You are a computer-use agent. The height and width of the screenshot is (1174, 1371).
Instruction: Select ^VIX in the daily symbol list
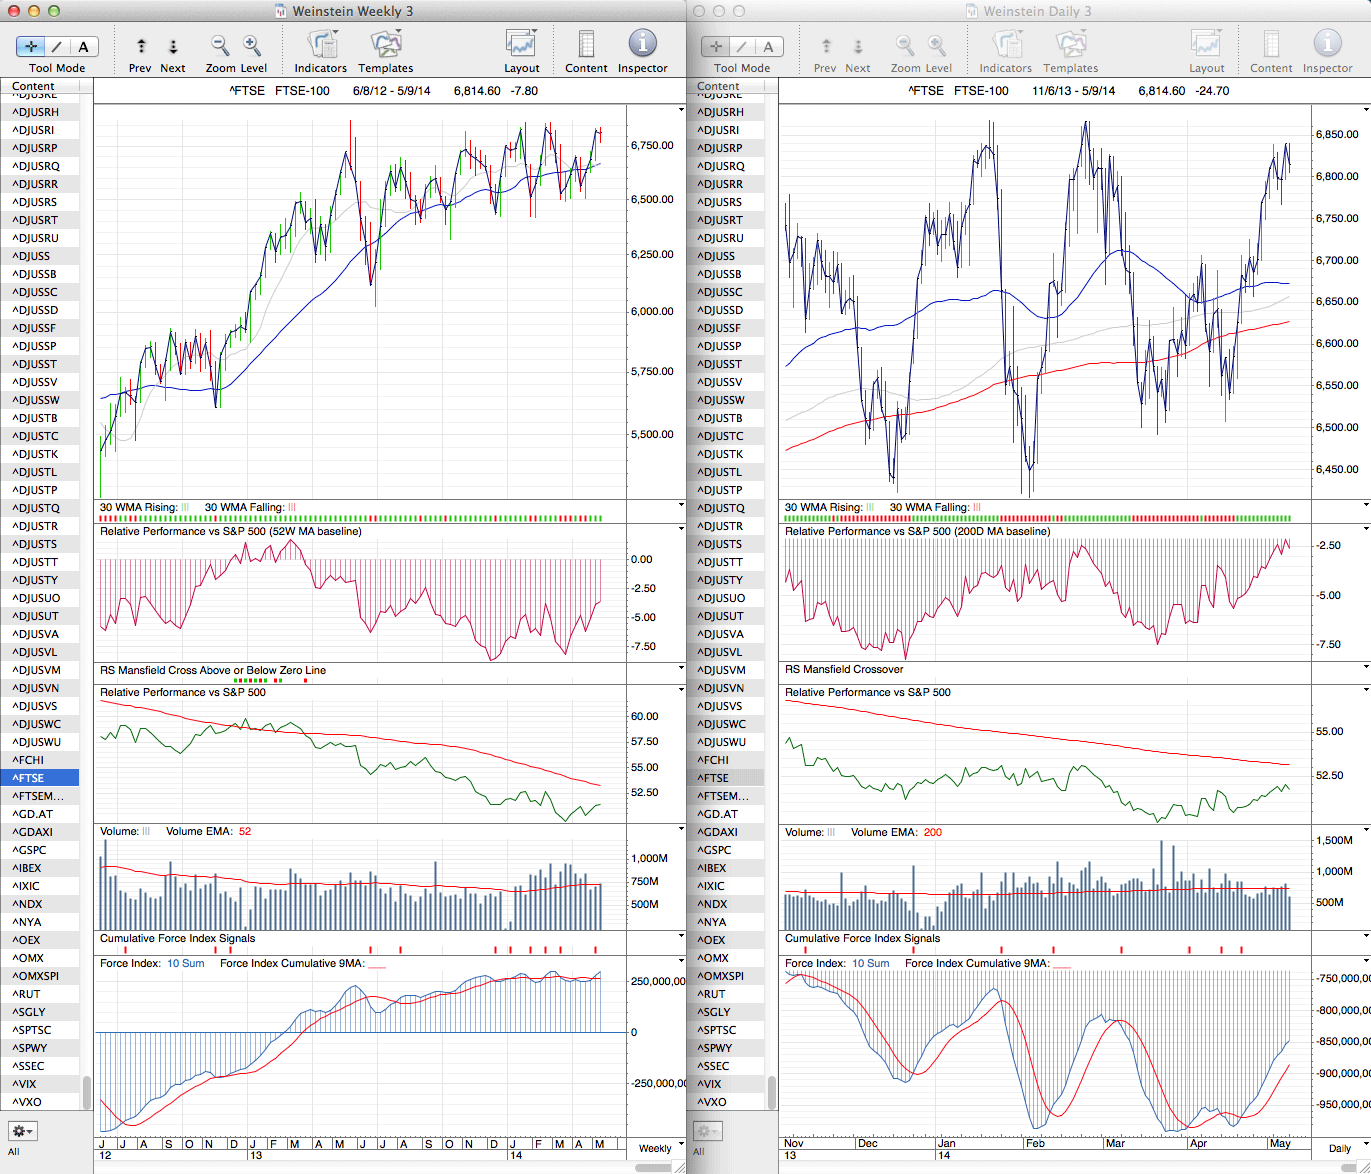coord(712,1084)
